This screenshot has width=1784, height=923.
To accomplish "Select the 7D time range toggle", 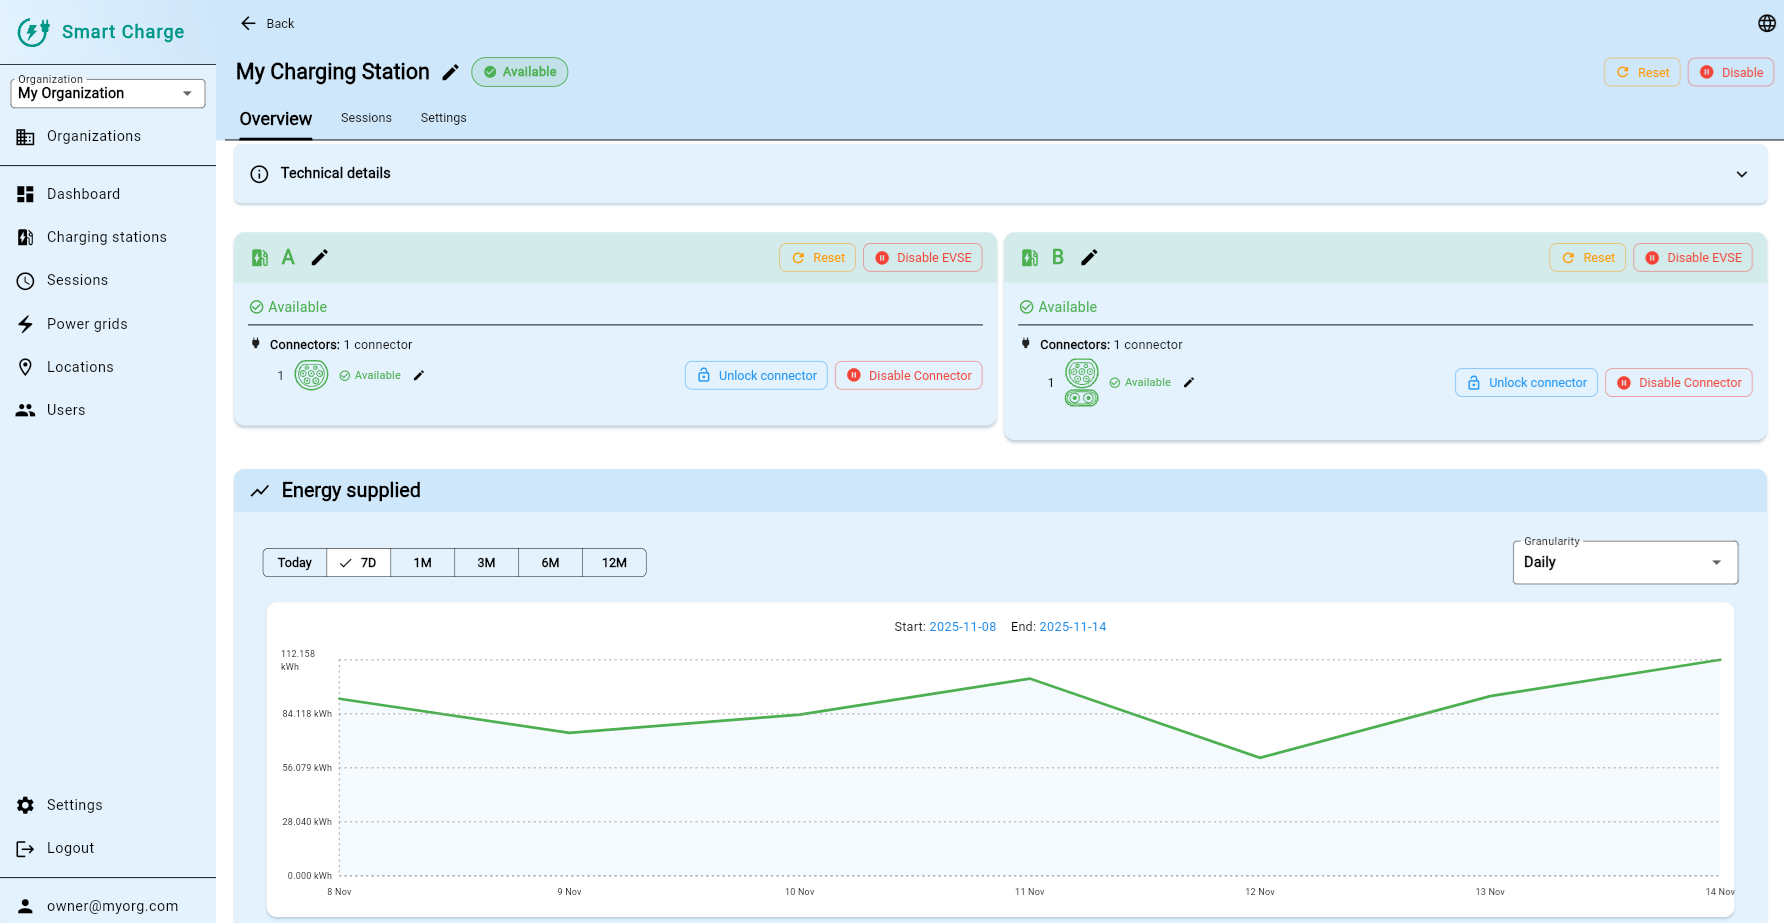I will [358, 563].
